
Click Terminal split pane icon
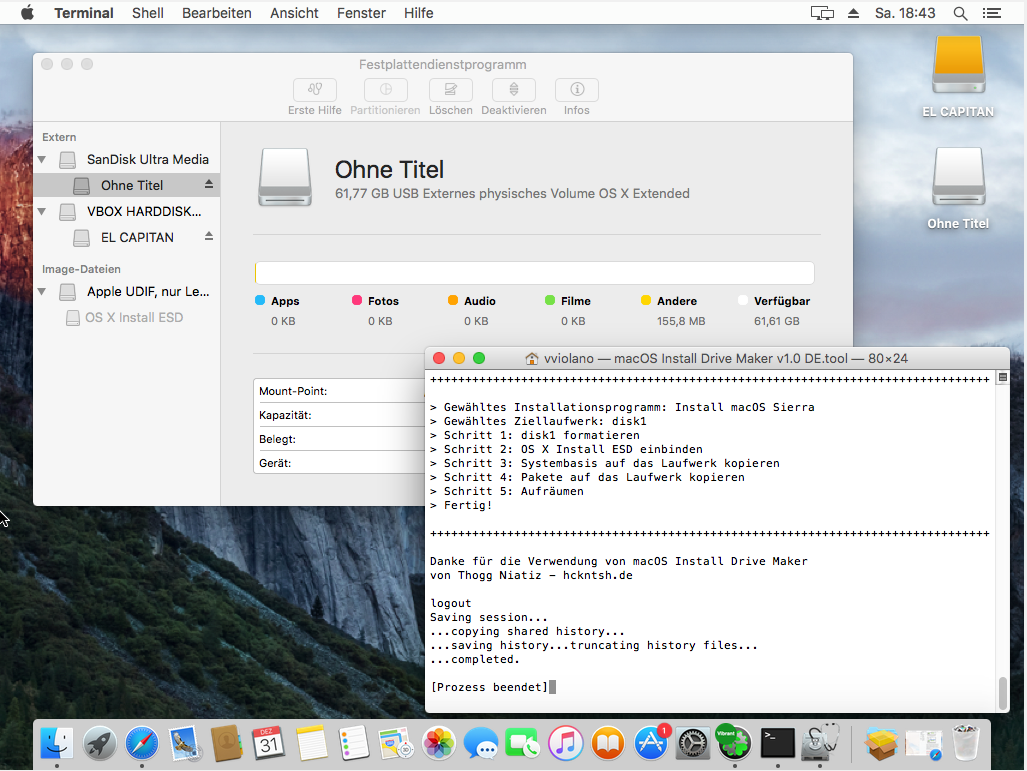[x=1002, y=377]
